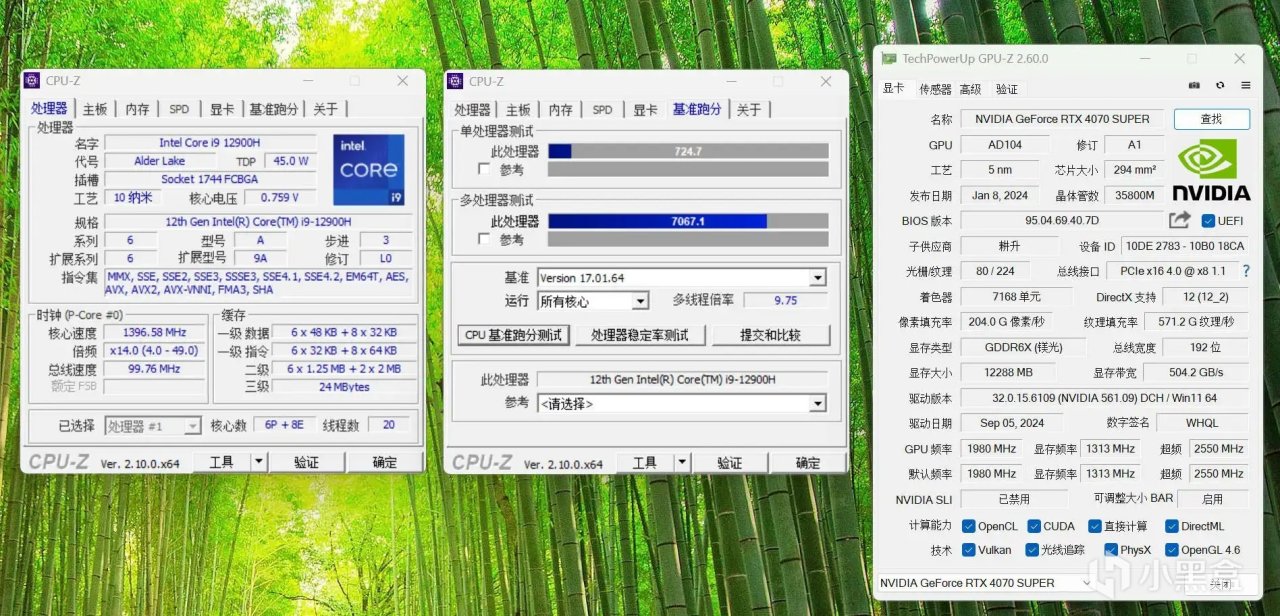
Task: Open 基准跑分 tab in processor CPU-Z window
Action: tap(274, 109)
